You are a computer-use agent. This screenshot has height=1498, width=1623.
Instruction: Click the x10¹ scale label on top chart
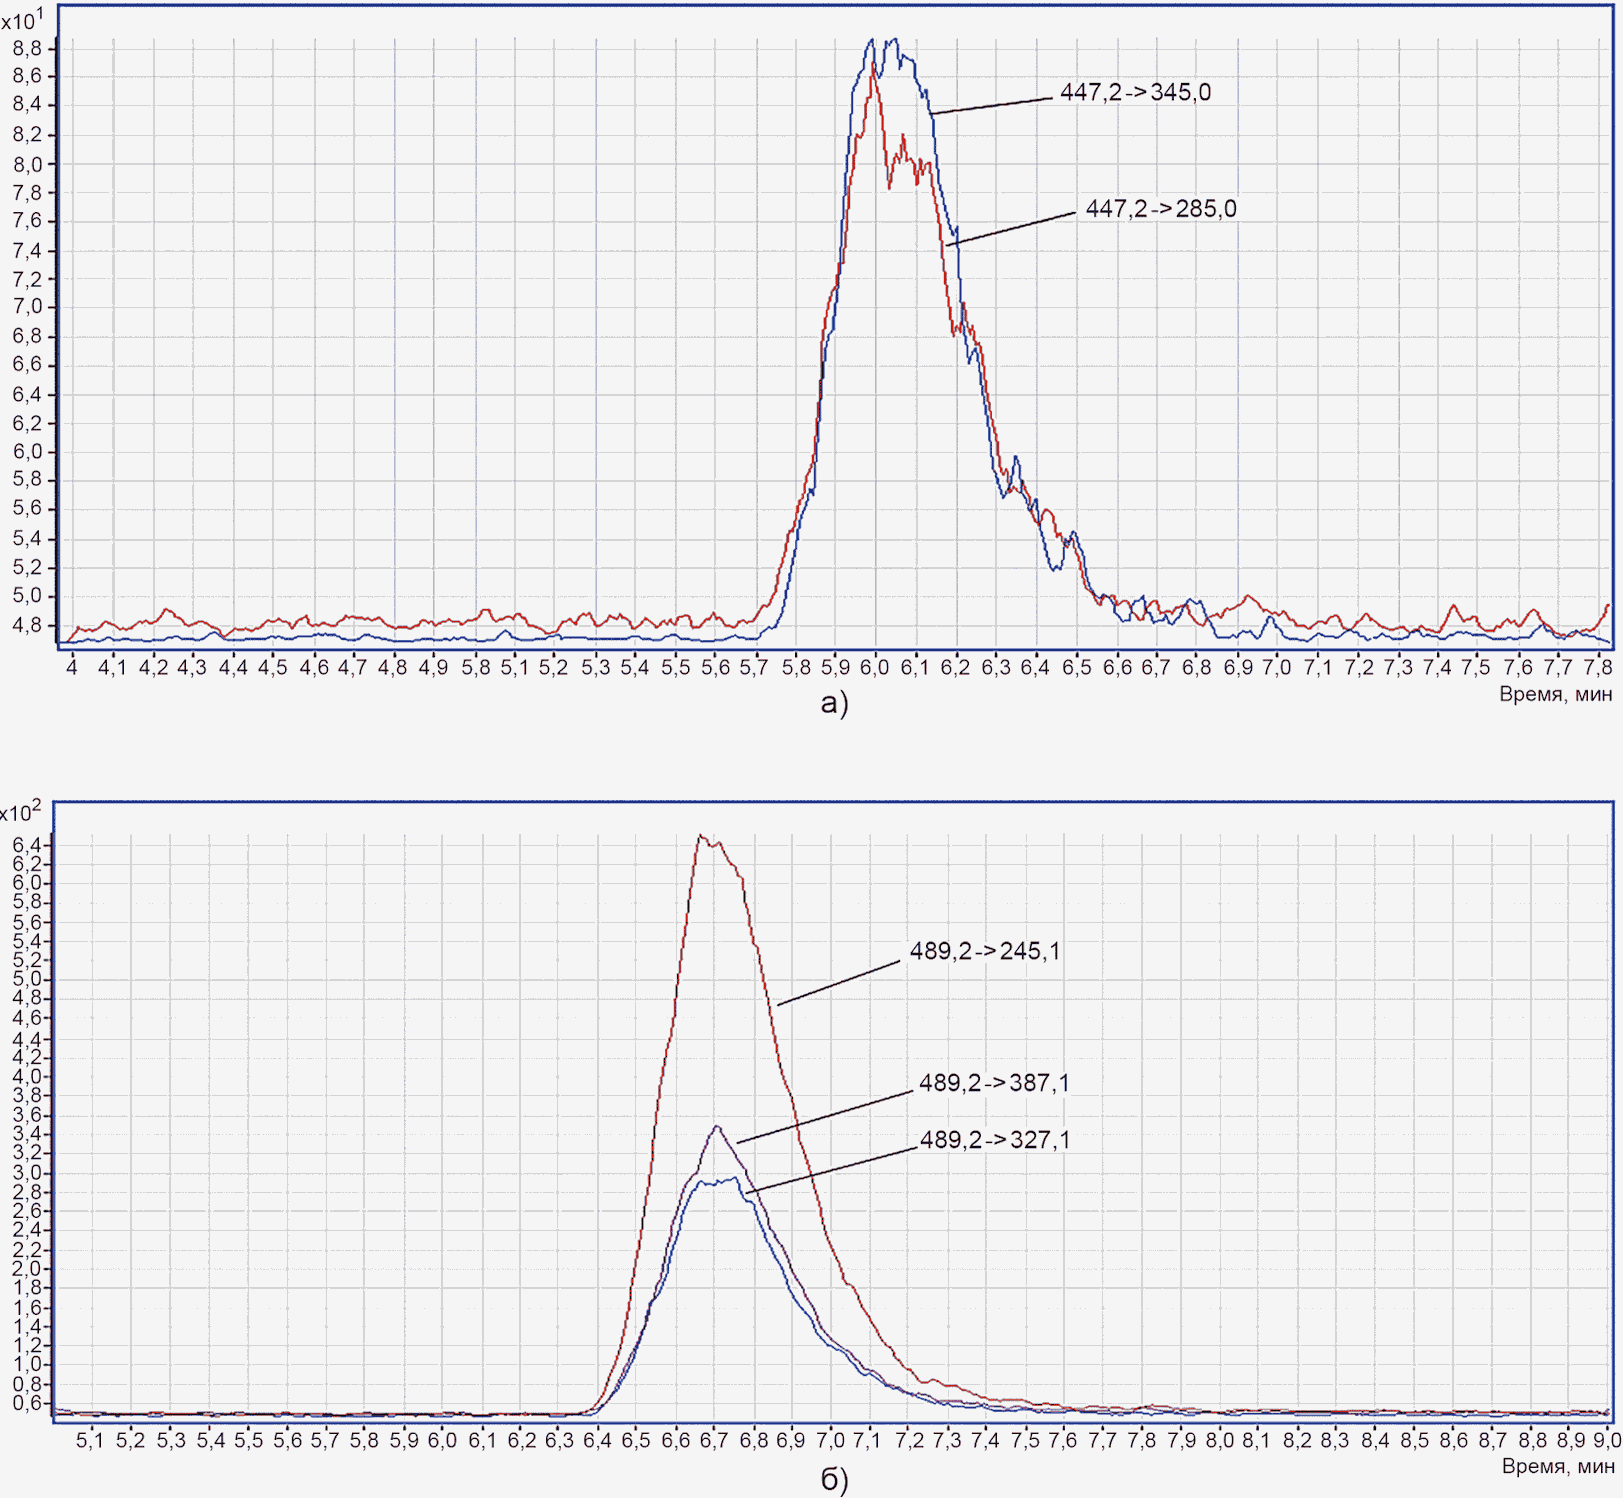click(22, 19)
